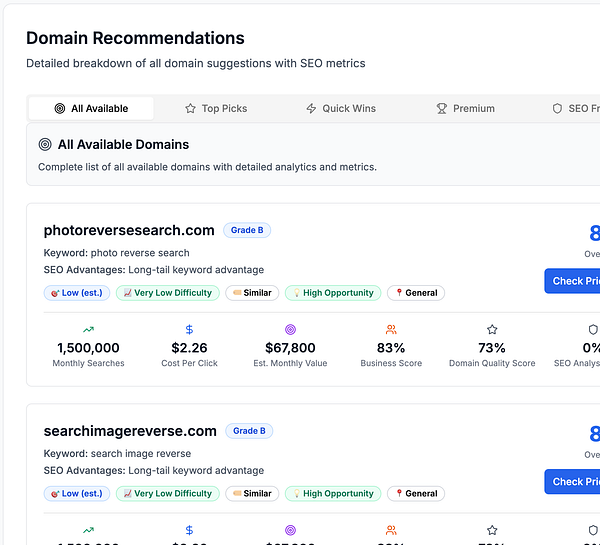Image resolution: width=600 pixels, height=545 pixels.
Task: Click the trend icon in searchimagereverse.com card
Action: [88, 530]
